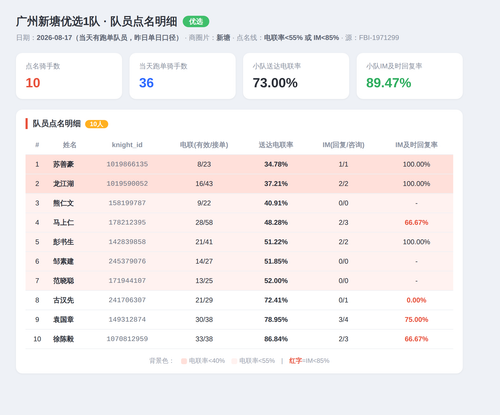Click the knight_id 158199787
Screen dimensions: 500x415
pos(127,203)
